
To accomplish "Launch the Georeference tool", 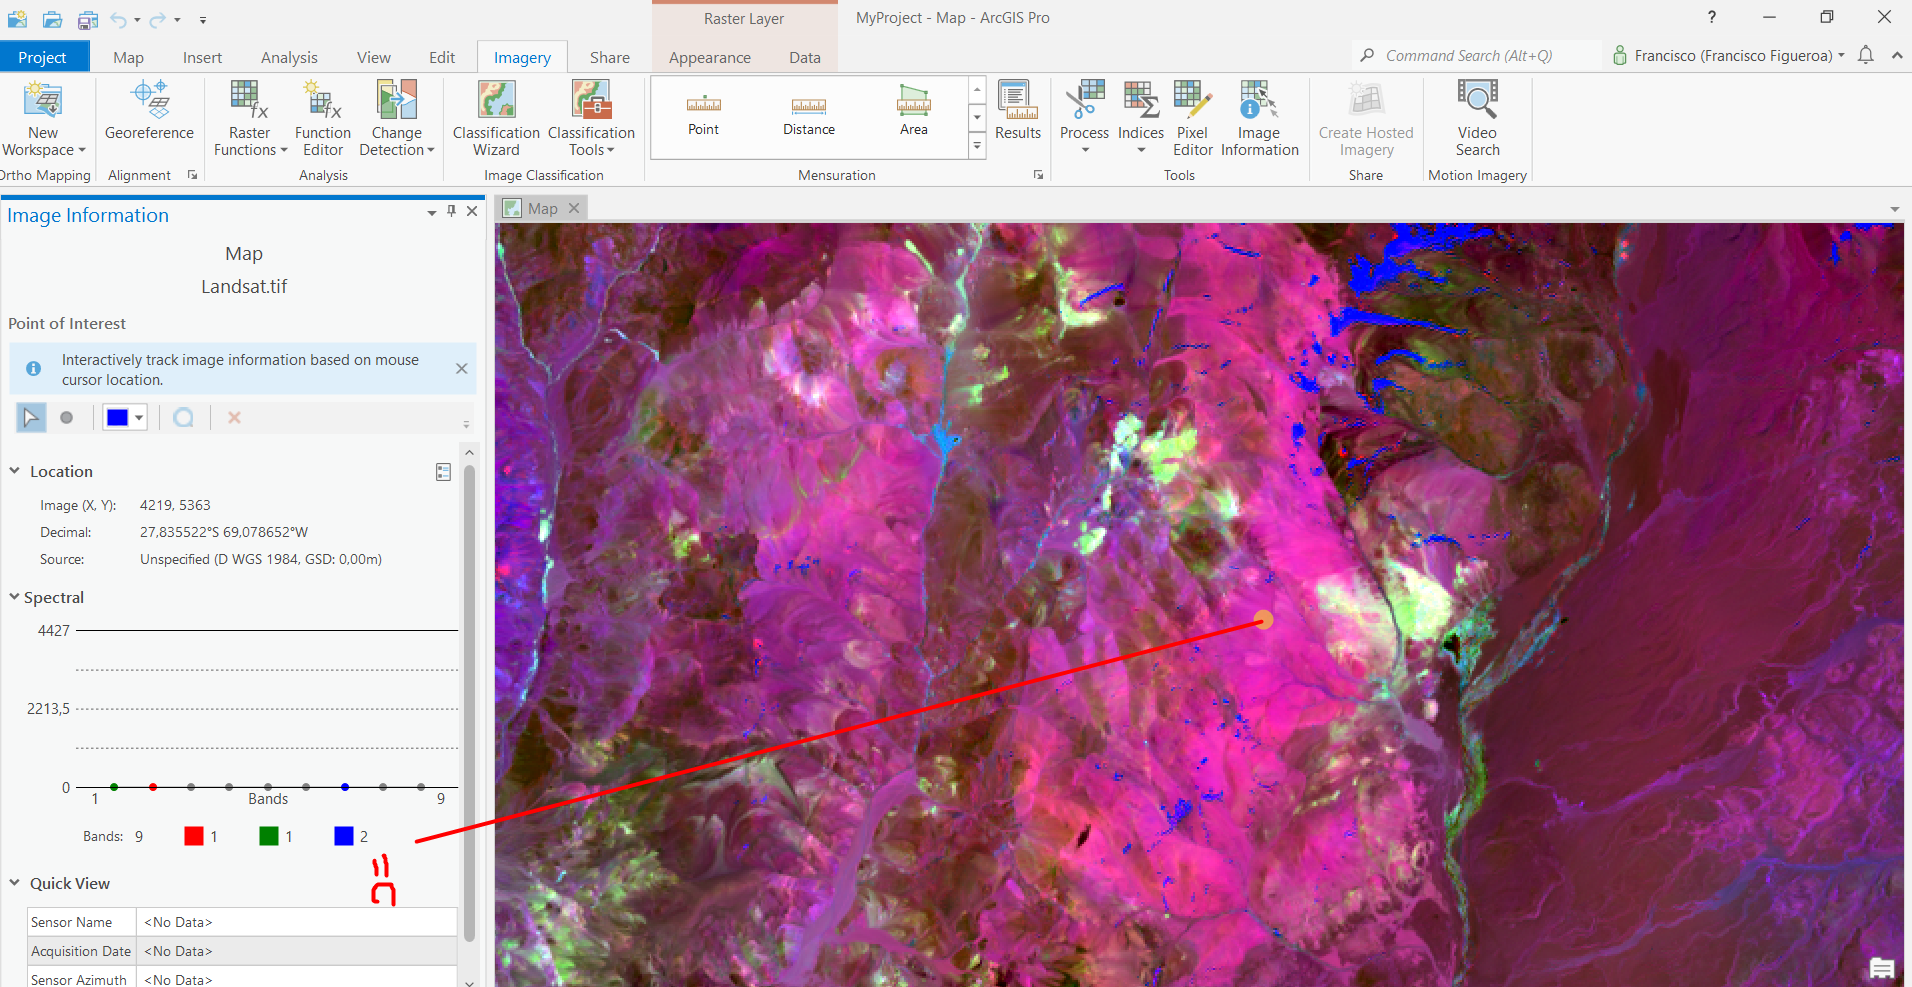I will (148, 117).
